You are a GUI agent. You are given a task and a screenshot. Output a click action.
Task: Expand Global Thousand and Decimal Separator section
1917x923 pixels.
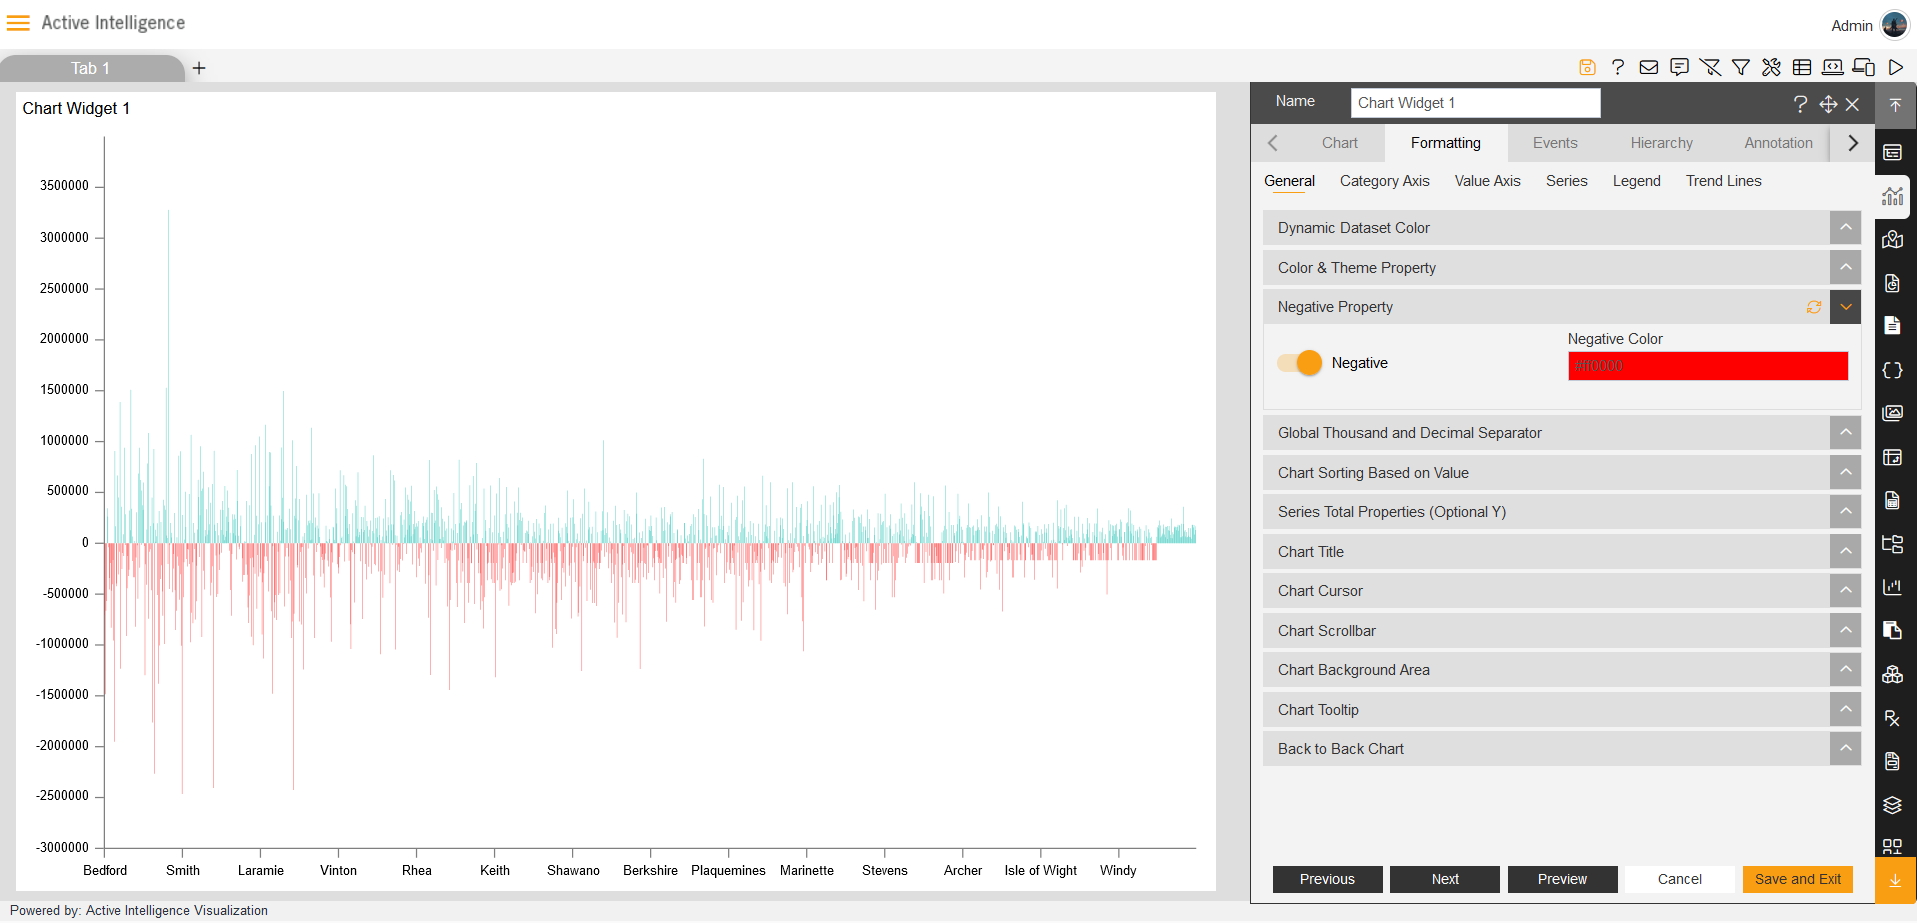(x=1846, y=433)
